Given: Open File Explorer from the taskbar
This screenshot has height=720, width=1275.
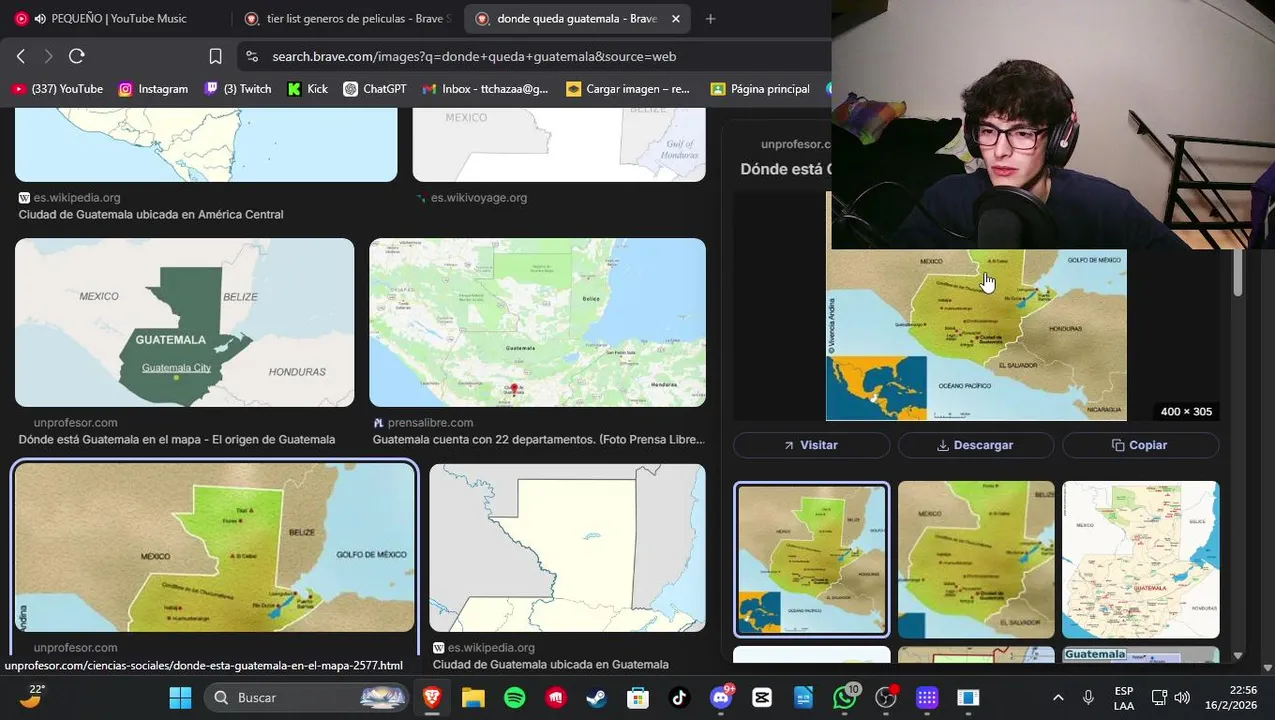Looking at the screenshot, I should (473, 697).
